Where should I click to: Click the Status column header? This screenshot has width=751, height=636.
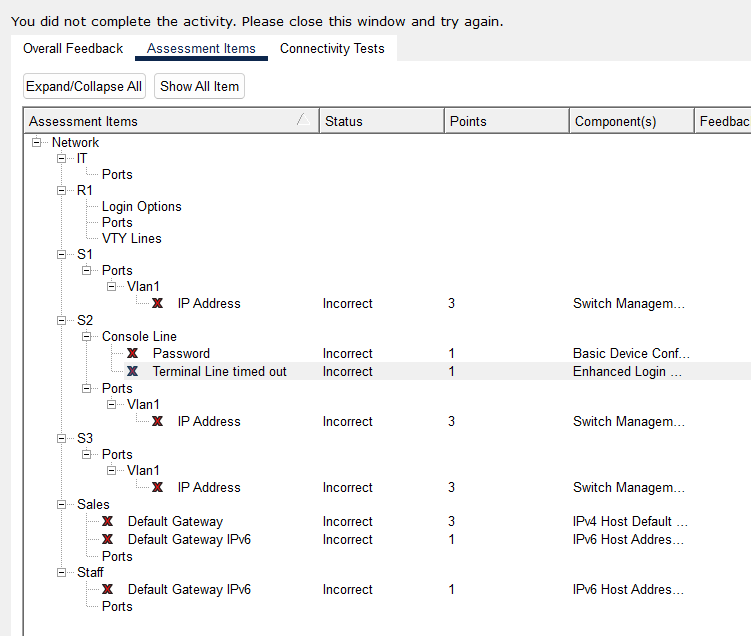pyautogui.click(x=381, y=122)
